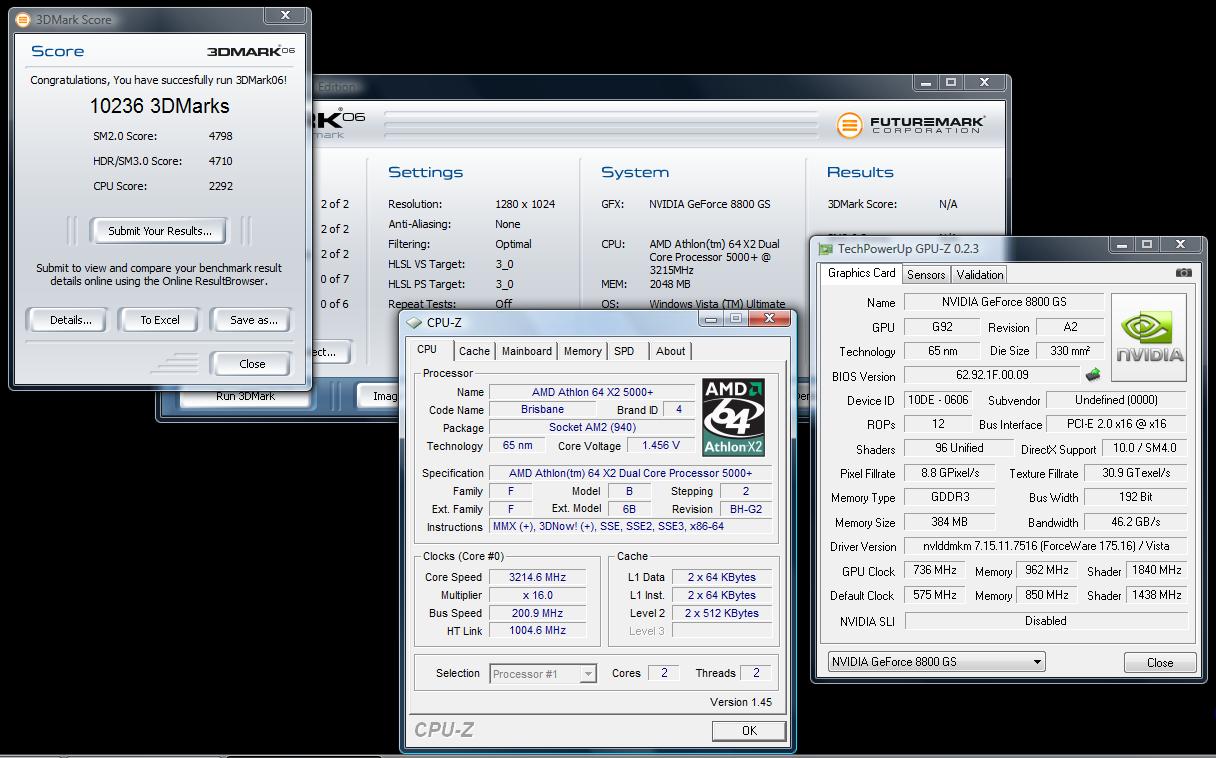
Task: Click the NVIDIA SLI Disabled field
Action: (x=1045, y=621)
